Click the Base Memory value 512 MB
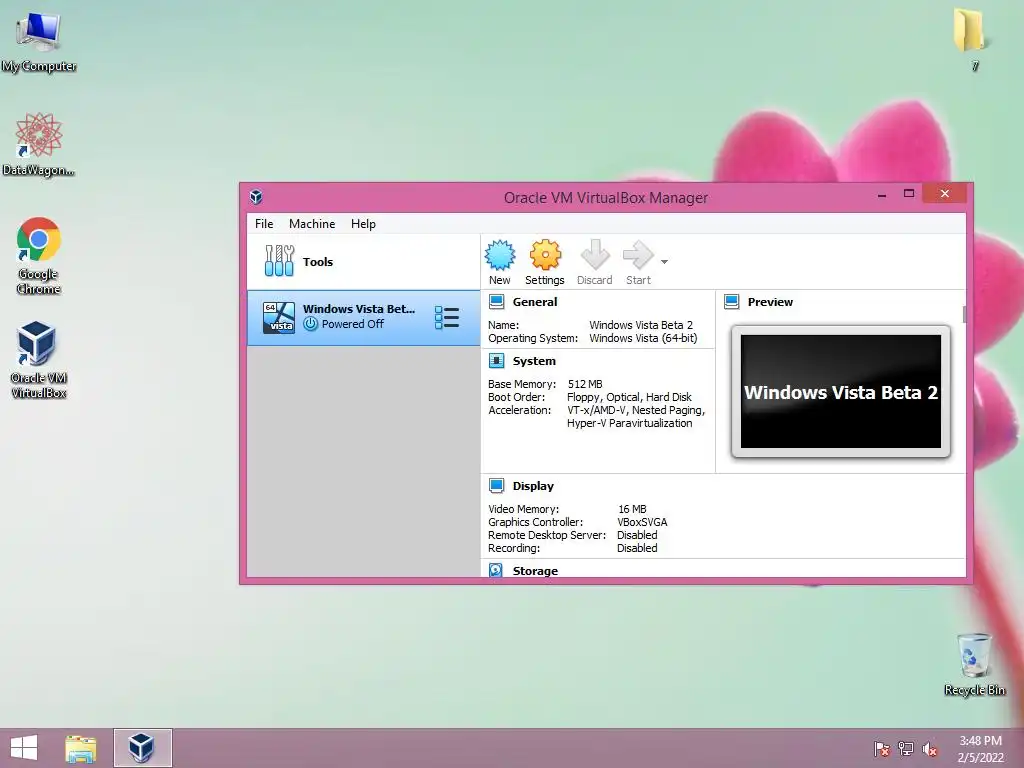The width and height of the screenshot is (1024, 768). pos(585,384)
